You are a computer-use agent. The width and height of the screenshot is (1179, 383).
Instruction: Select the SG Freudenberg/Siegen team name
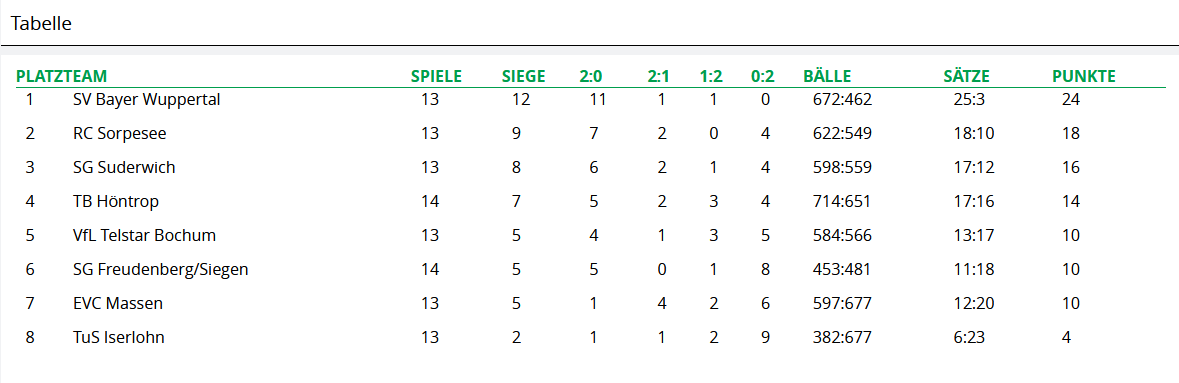[160, 269]
